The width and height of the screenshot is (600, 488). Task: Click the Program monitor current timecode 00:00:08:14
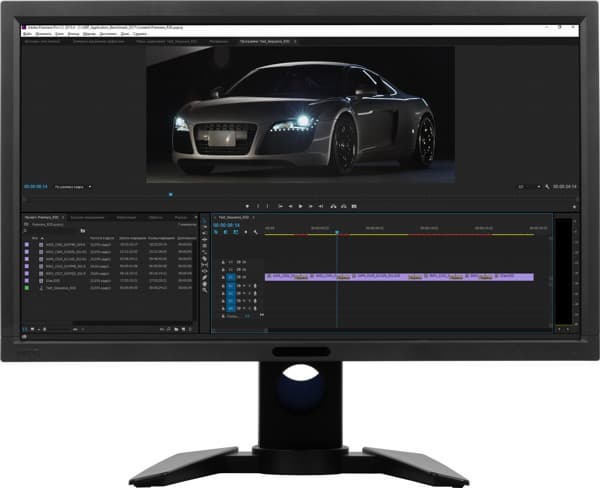pyautogui.click(x=36, y=187)
